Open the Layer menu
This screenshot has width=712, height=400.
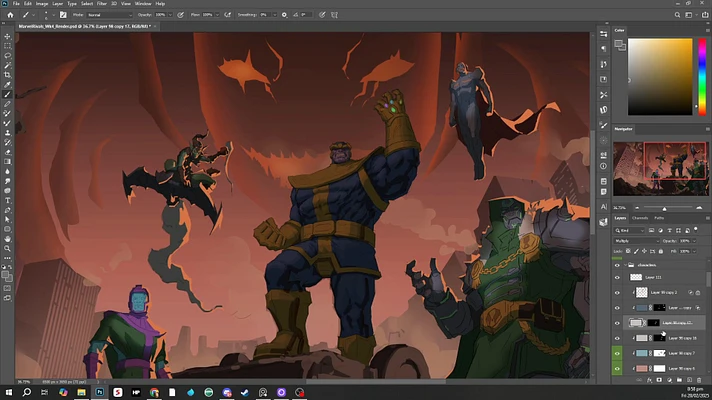[x=58, y=4]
